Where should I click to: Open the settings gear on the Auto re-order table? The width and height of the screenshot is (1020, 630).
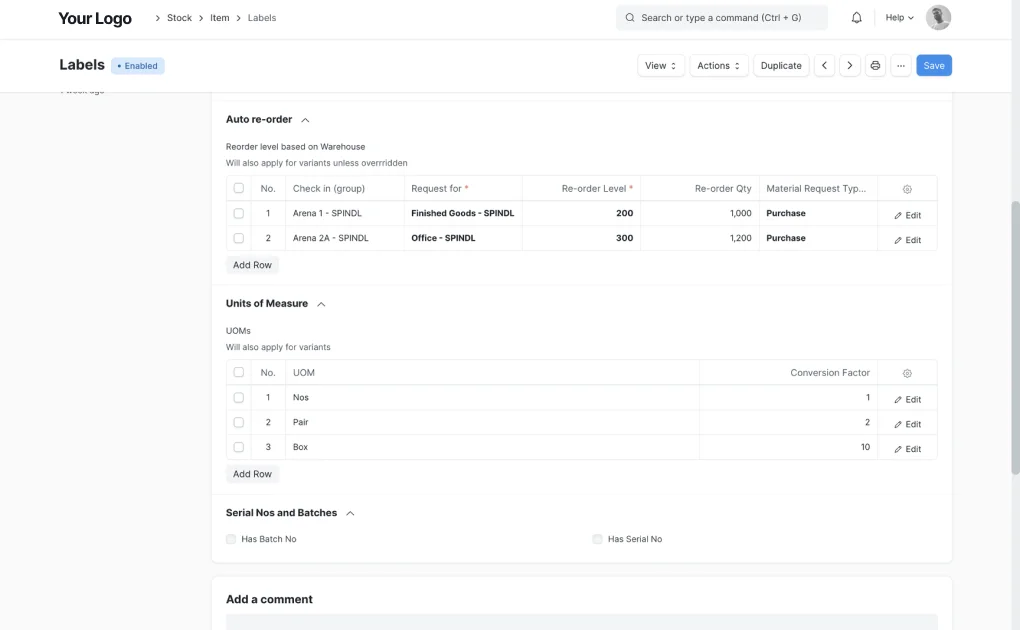click(906, 188)
